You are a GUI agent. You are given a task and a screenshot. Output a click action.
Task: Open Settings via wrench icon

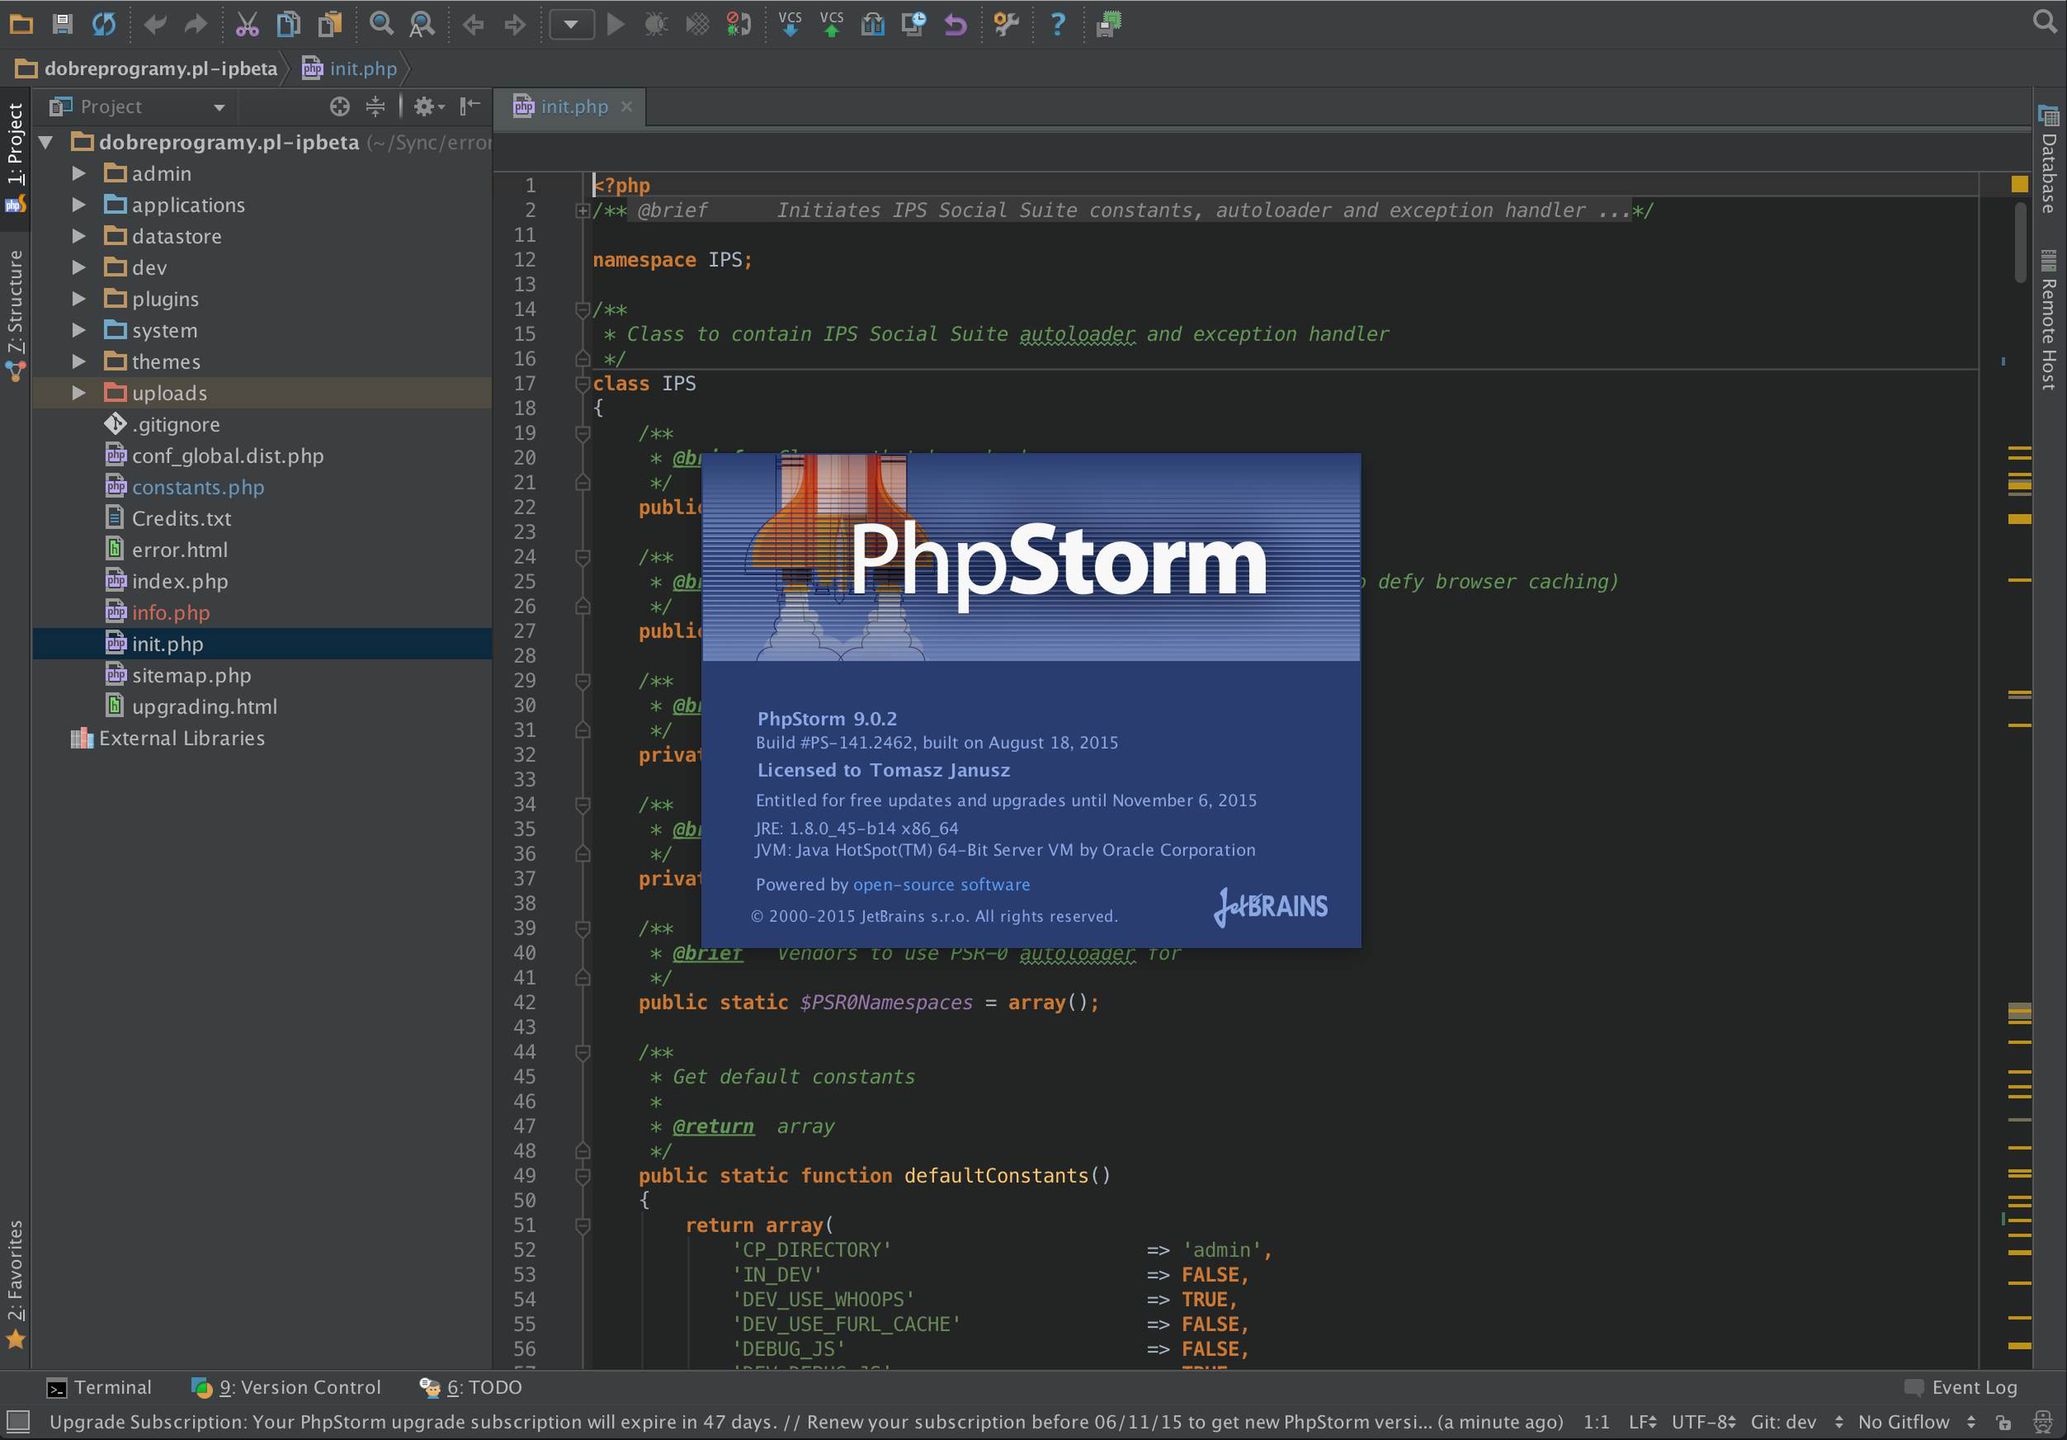pyautogui.click(x=1006, y=23)
